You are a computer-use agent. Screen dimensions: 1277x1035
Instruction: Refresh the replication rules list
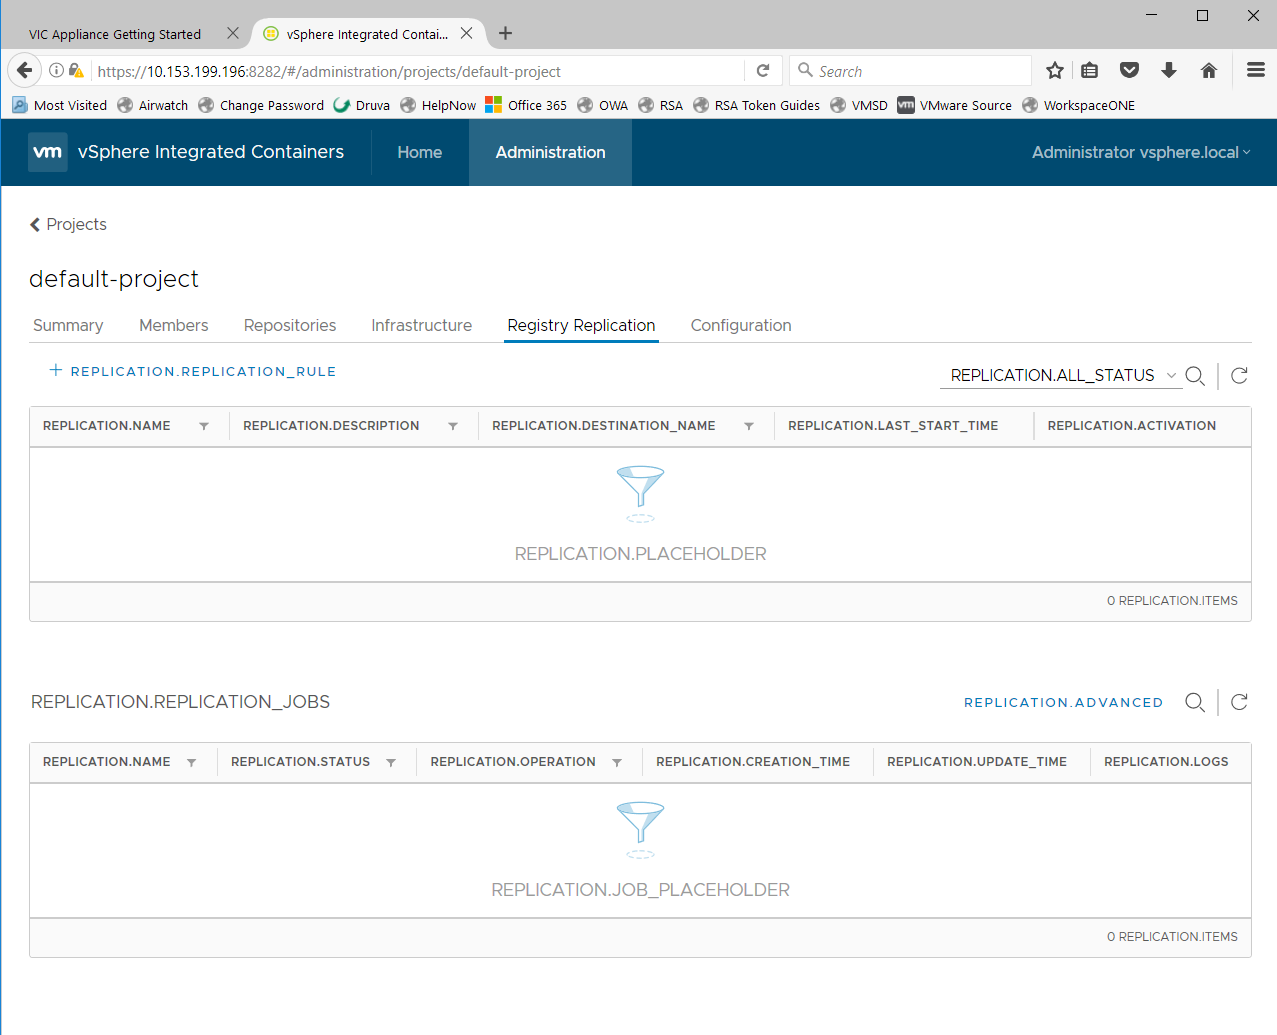(x=1239, y=376)
